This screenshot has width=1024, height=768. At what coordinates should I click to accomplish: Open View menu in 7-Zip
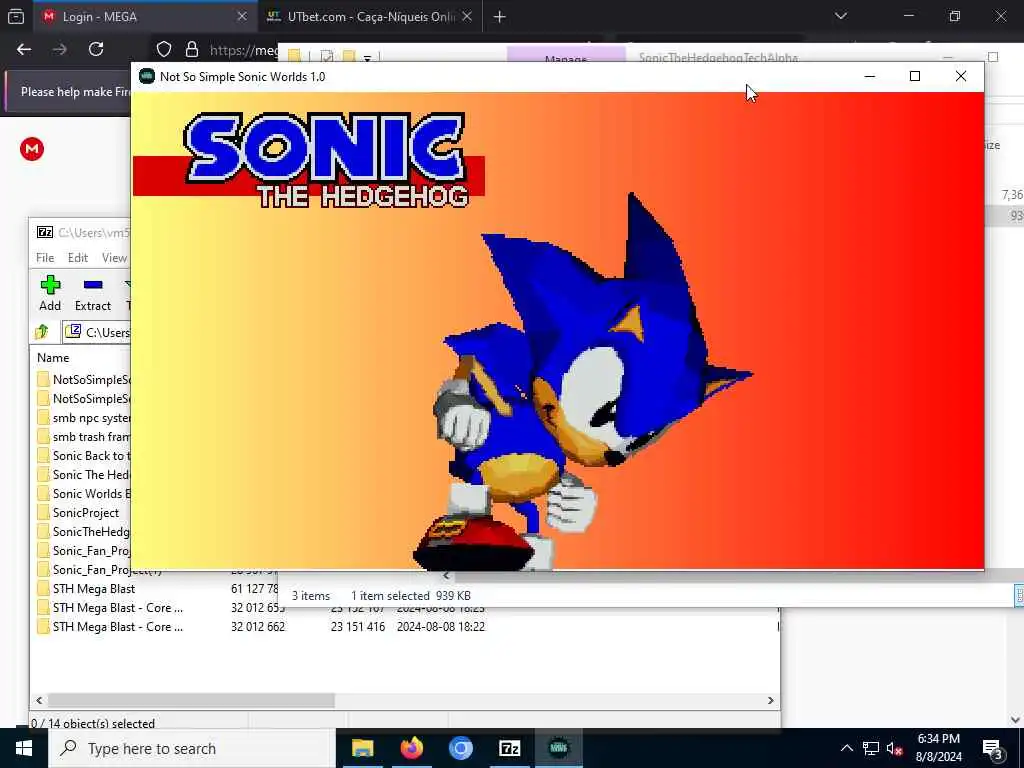(x=114, y=257)
